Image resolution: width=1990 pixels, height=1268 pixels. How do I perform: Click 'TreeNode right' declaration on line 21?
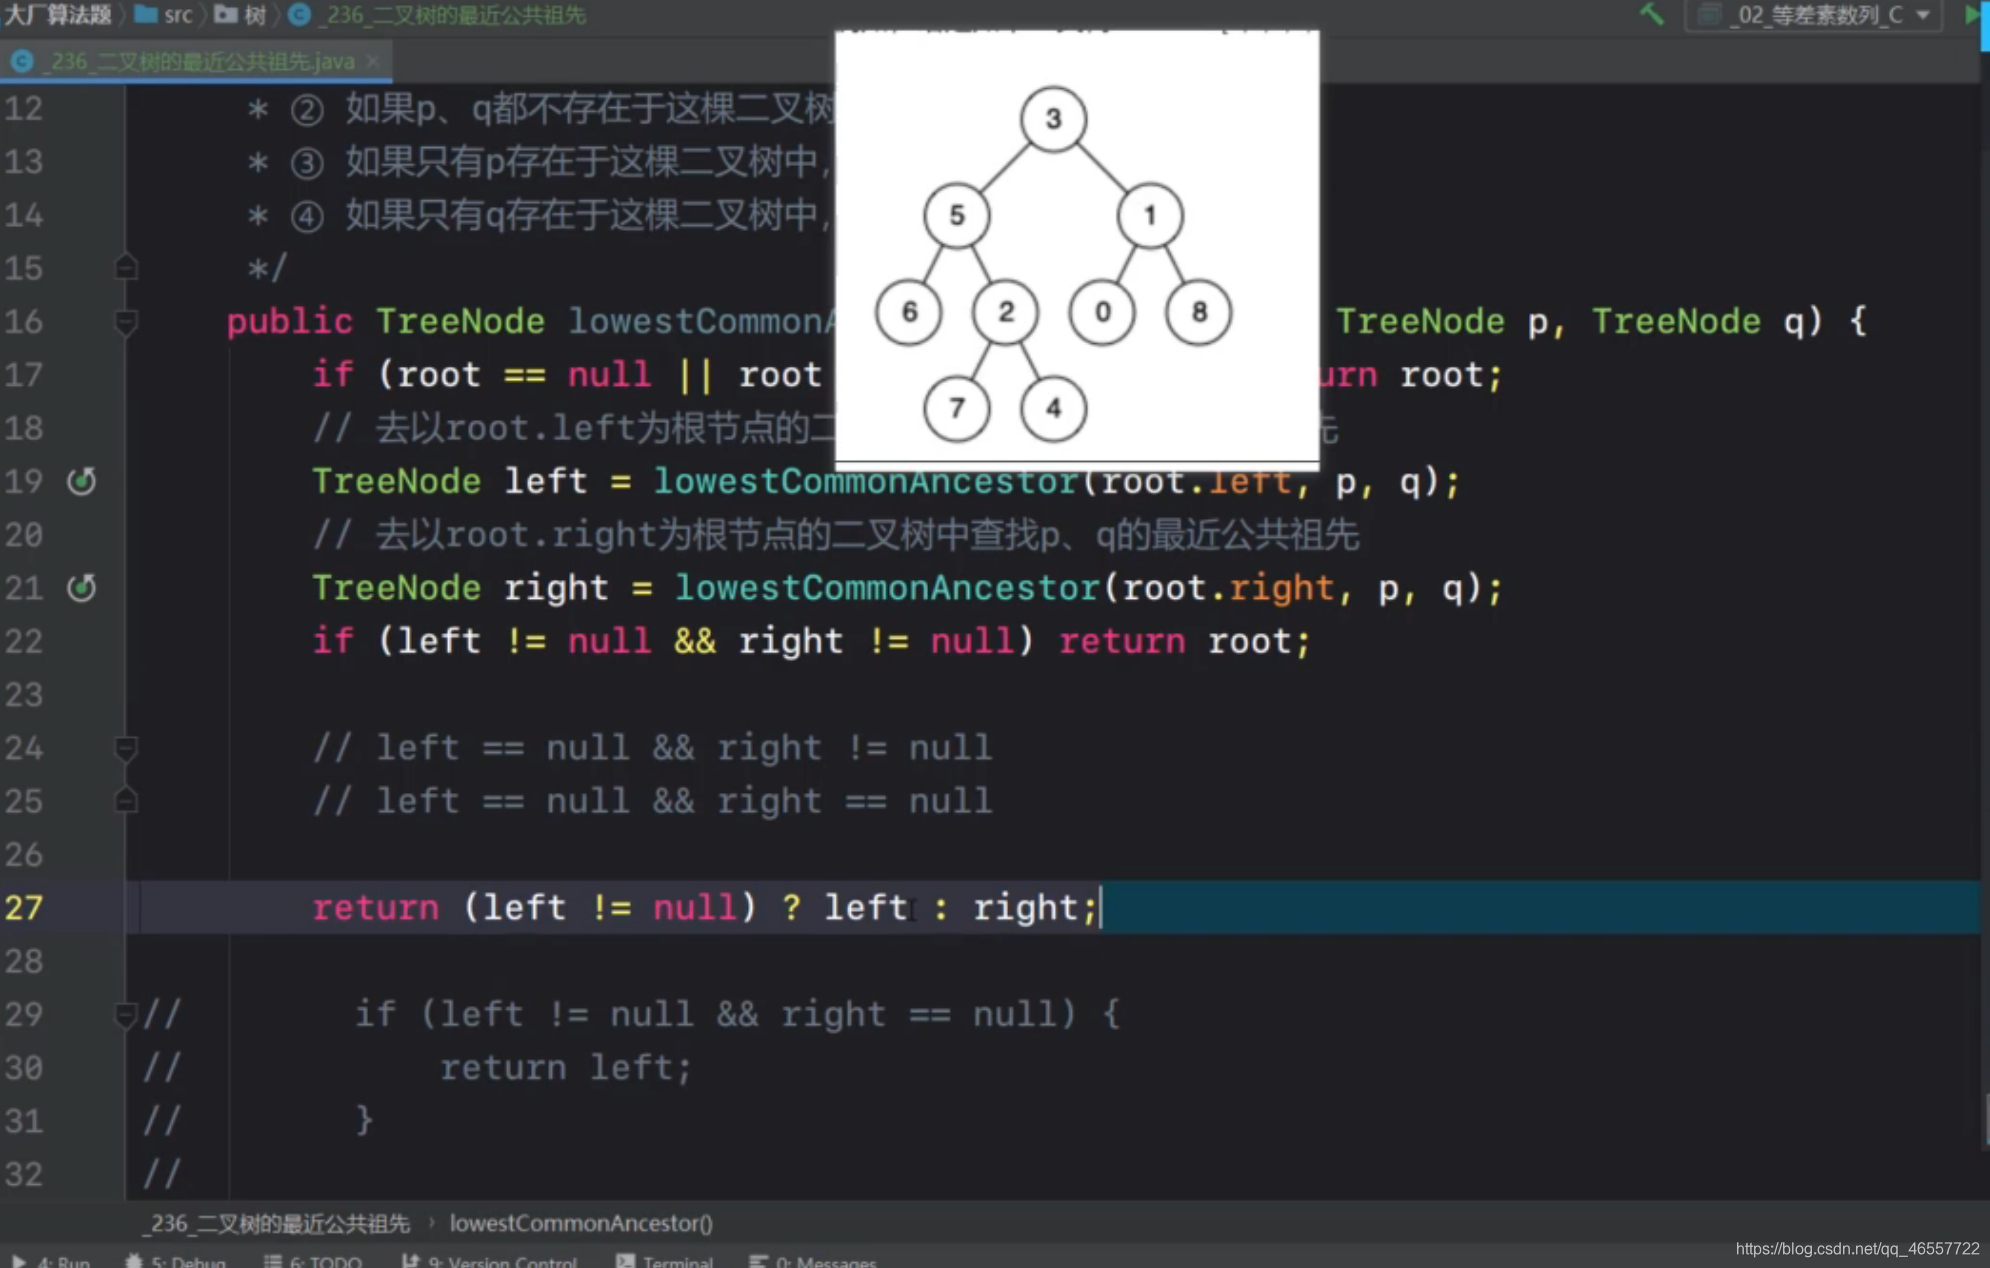coord(460,587)
